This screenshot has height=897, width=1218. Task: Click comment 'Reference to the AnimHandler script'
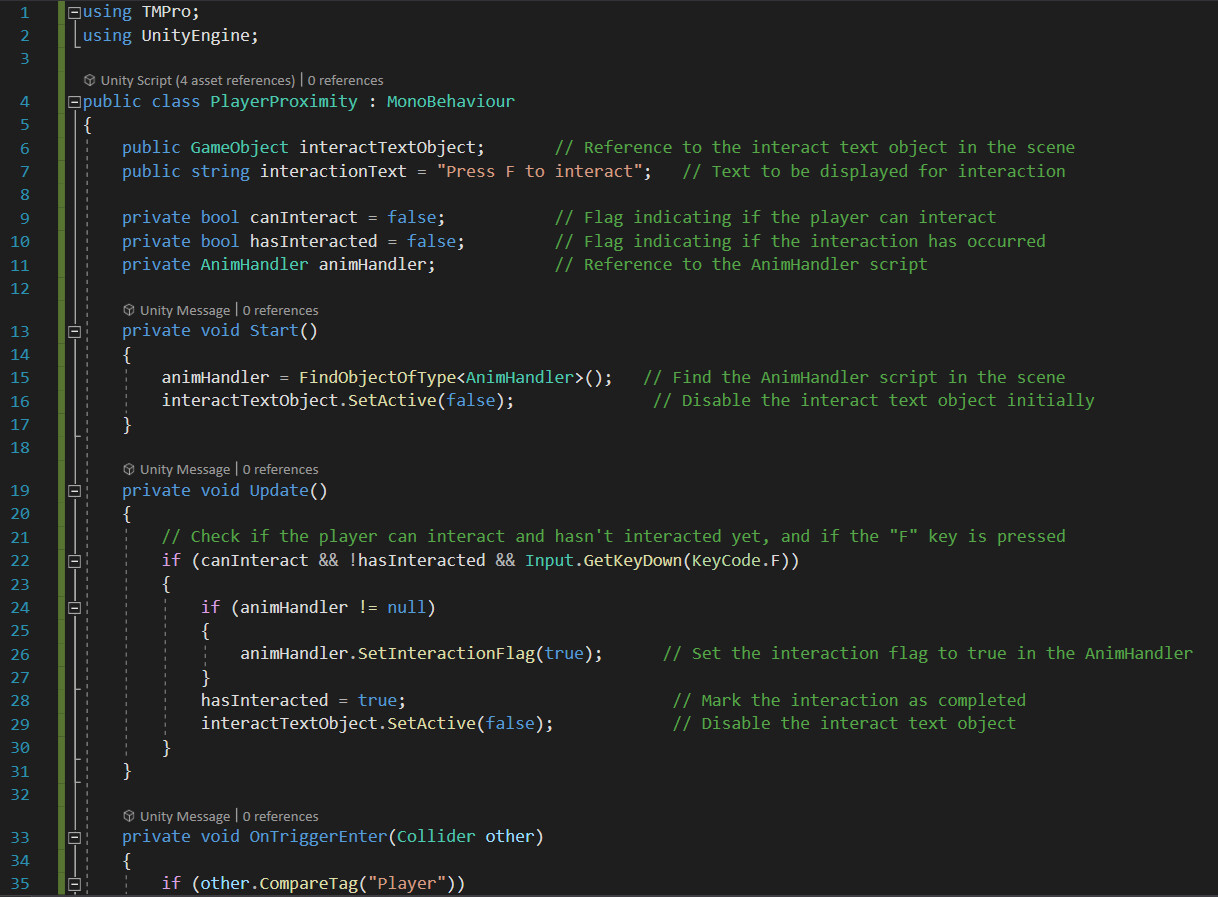[x=756, y=264]
